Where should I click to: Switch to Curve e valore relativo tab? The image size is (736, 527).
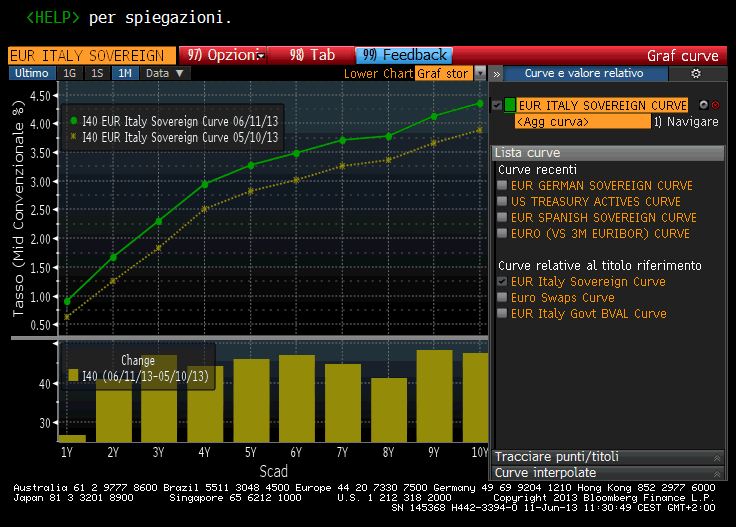(x=584, y=73)
